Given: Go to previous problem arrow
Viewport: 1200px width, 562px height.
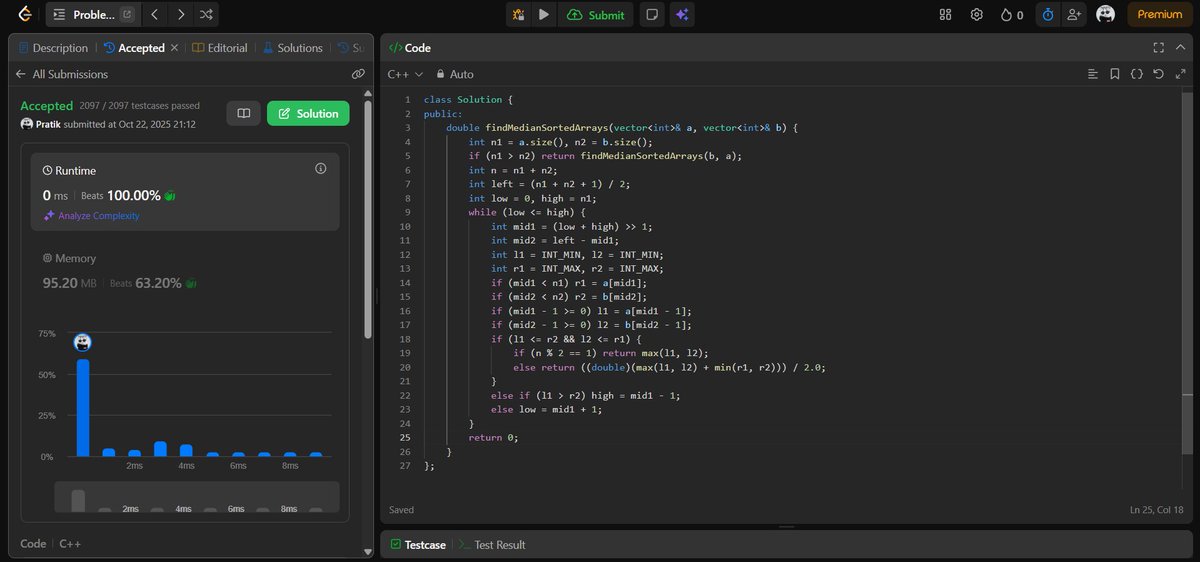Looking at the screenshot, I should tap(154, 14).
